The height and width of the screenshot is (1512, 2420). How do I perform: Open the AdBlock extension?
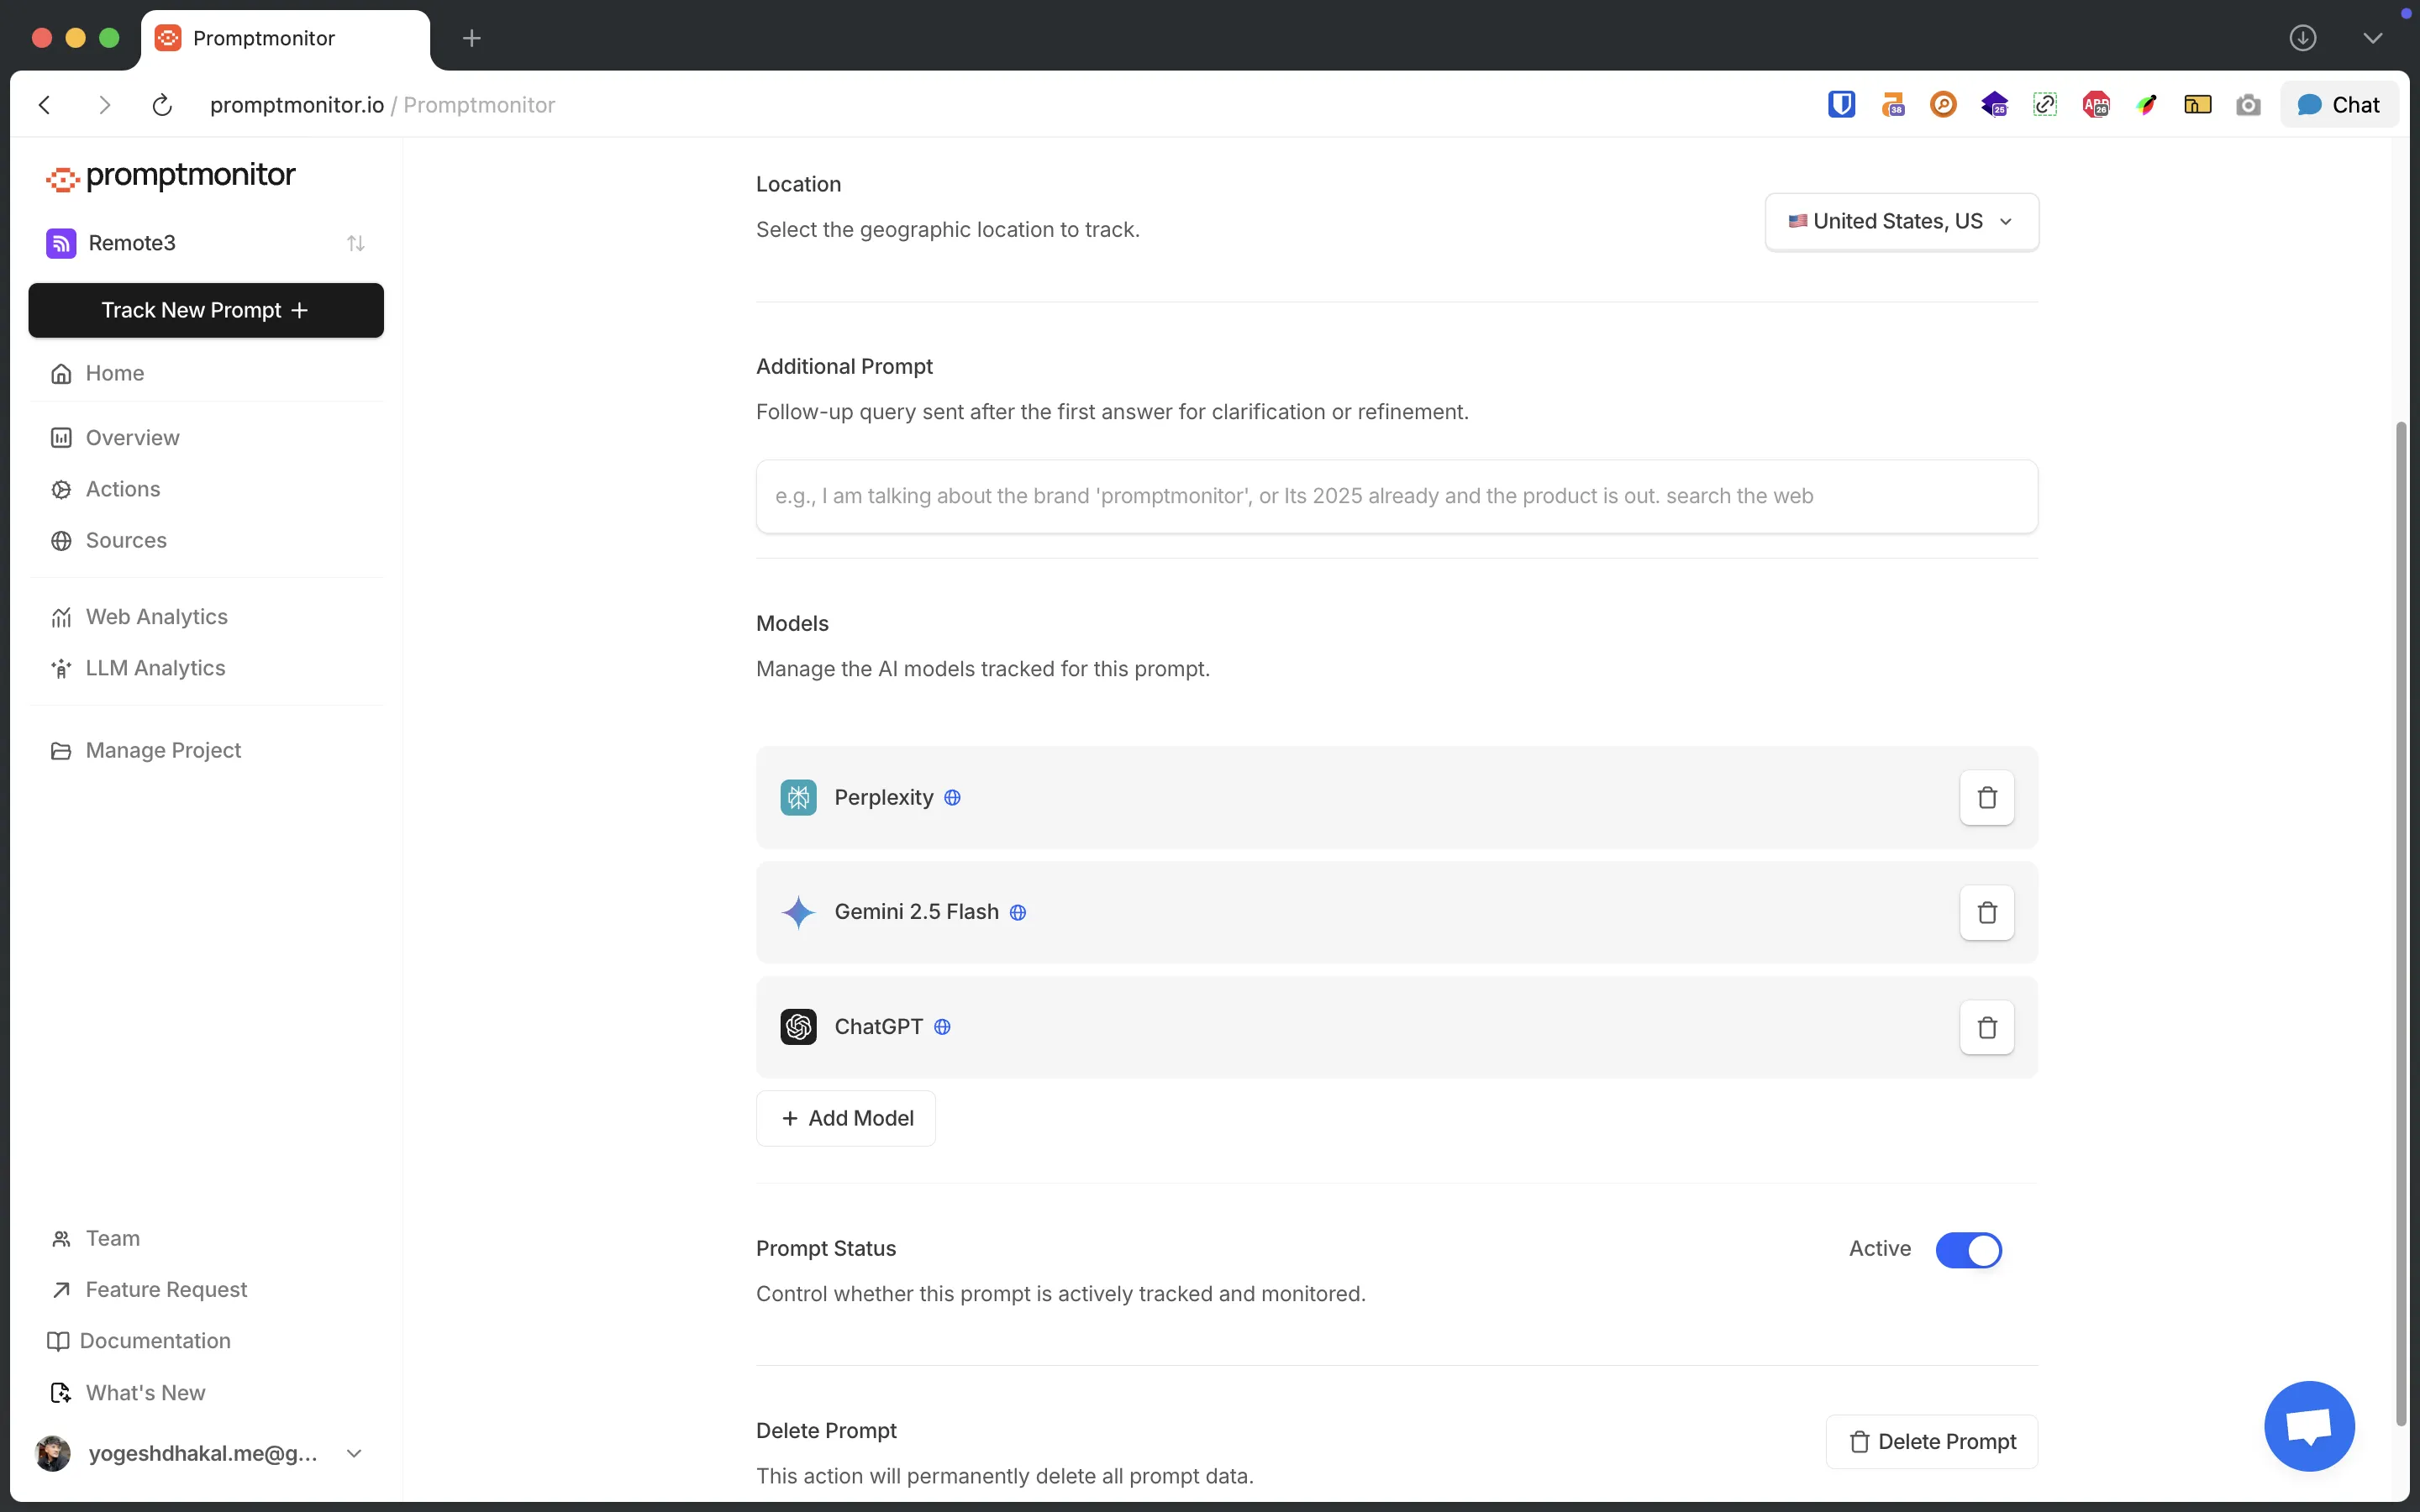[x=2095, y=104]
